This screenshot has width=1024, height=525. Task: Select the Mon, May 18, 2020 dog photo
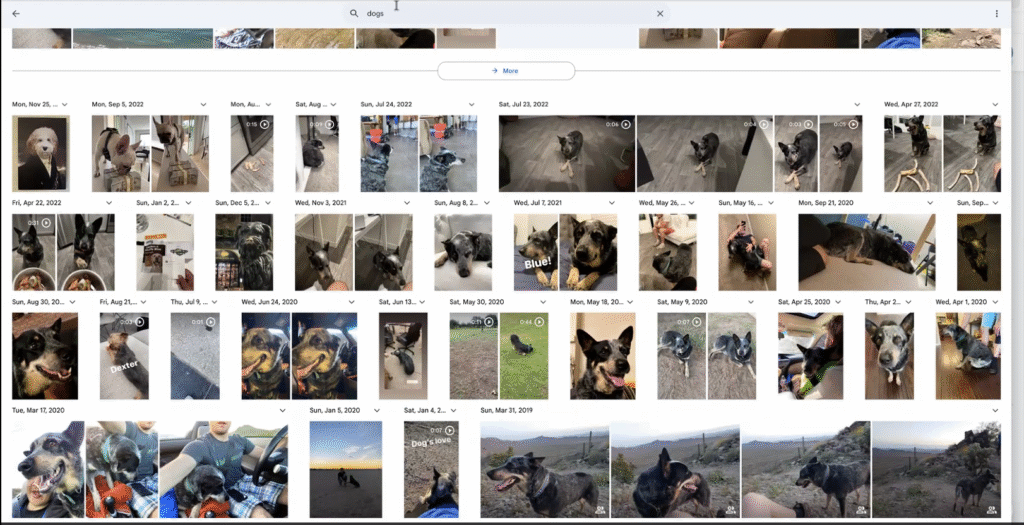[x=602, y=356]
